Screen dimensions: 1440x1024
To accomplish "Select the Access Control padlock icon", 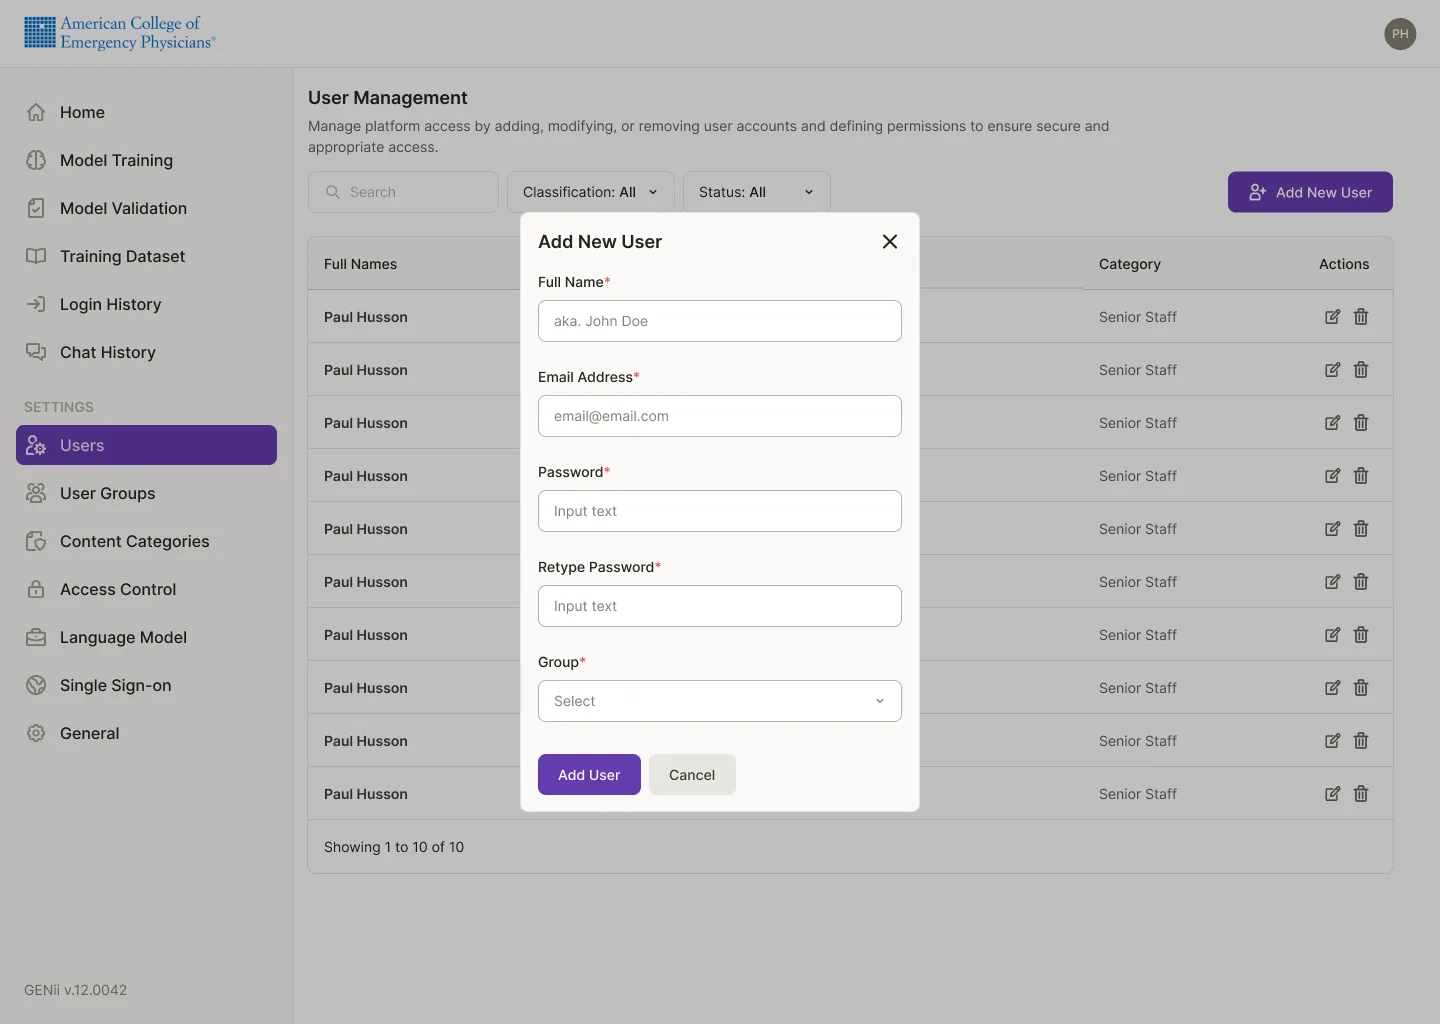I will pyautogui.click(x=36, y=589).
